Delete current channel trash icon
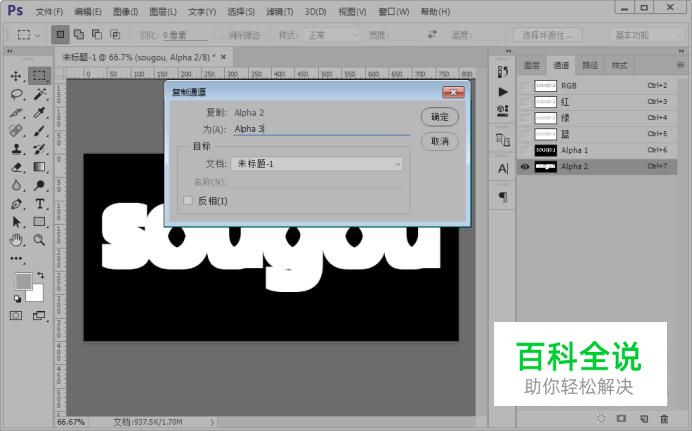 pos(664,418)
